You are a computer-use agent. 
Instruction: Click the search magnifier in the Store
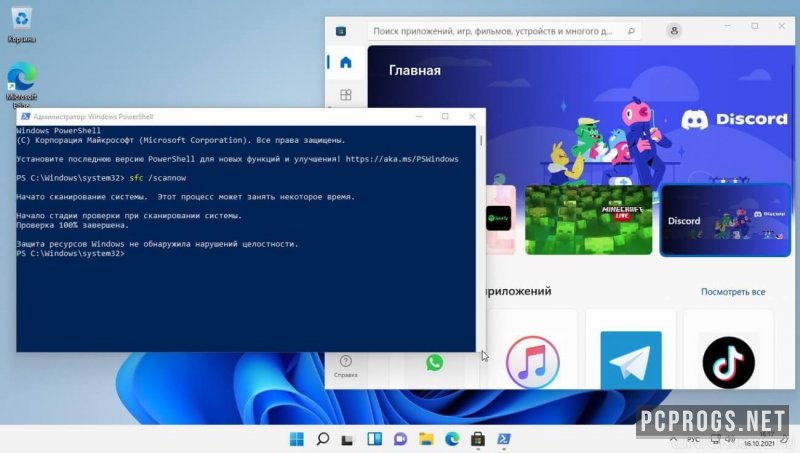(631, 31)
